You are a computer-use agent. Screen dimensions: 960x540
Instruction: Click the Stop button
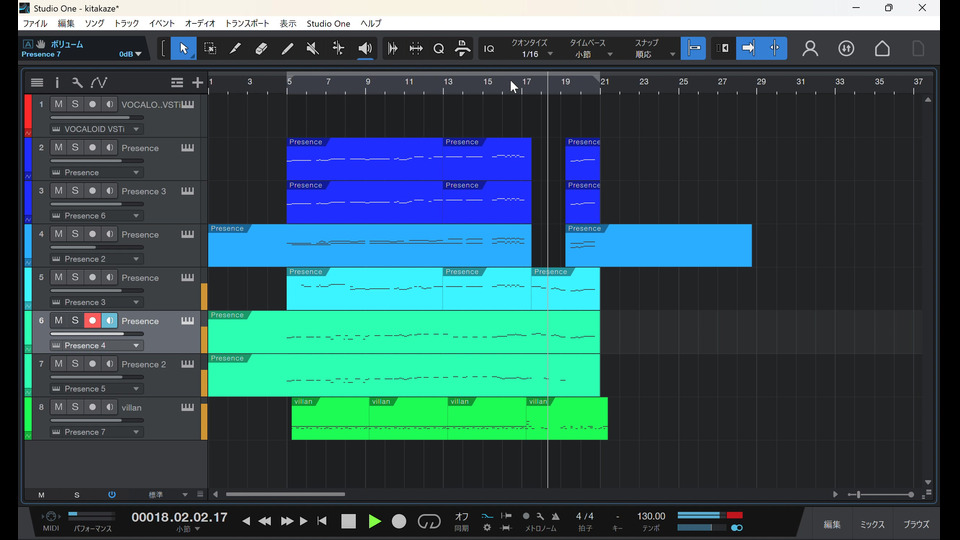point(348,521)
